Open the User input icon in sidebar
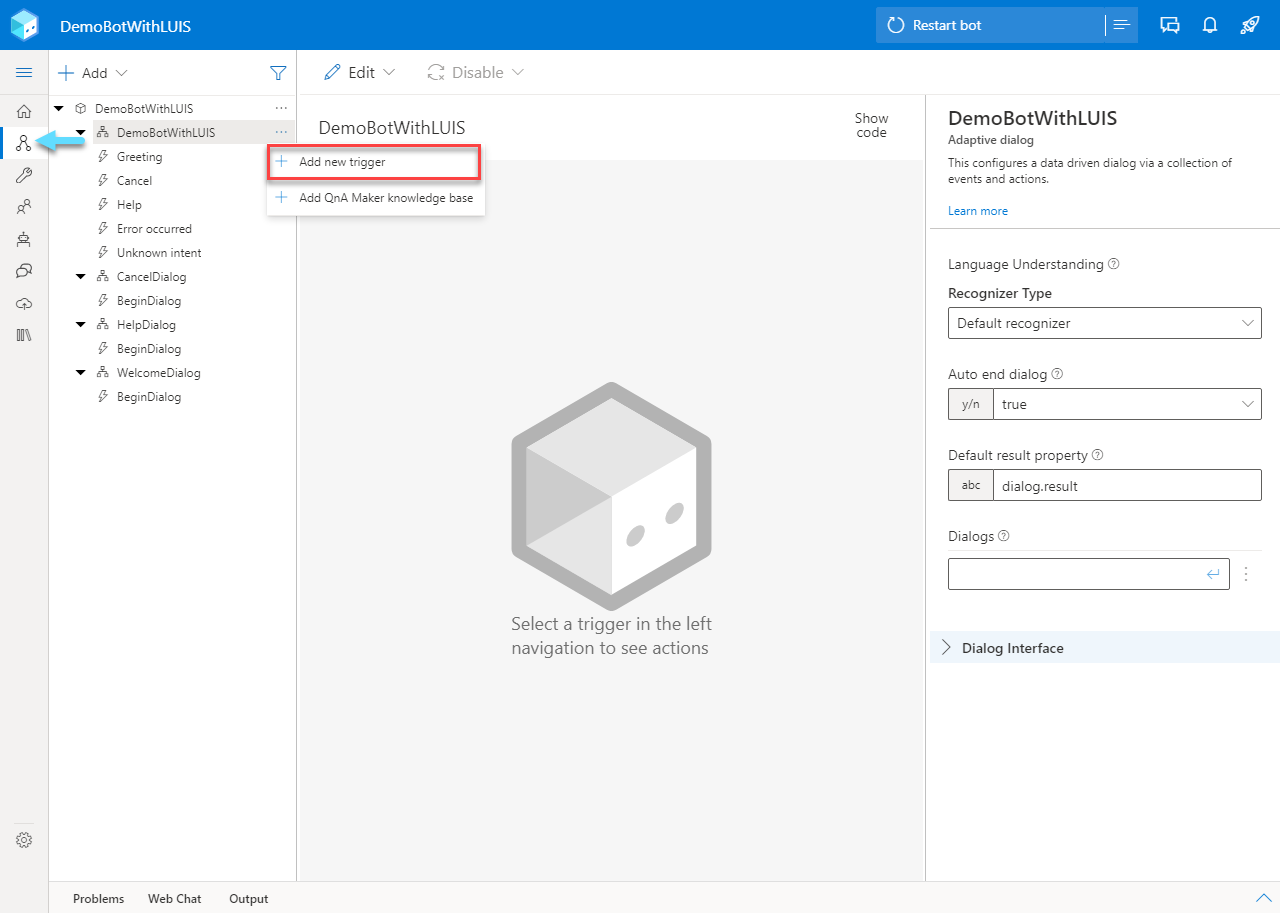1280x913 pixels. 24,207
